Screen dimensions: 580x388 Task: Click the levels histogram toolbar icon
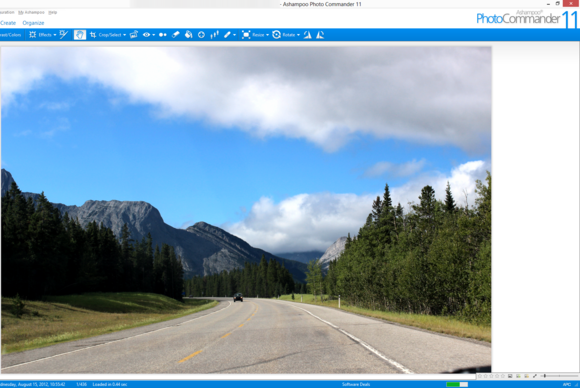214,35
